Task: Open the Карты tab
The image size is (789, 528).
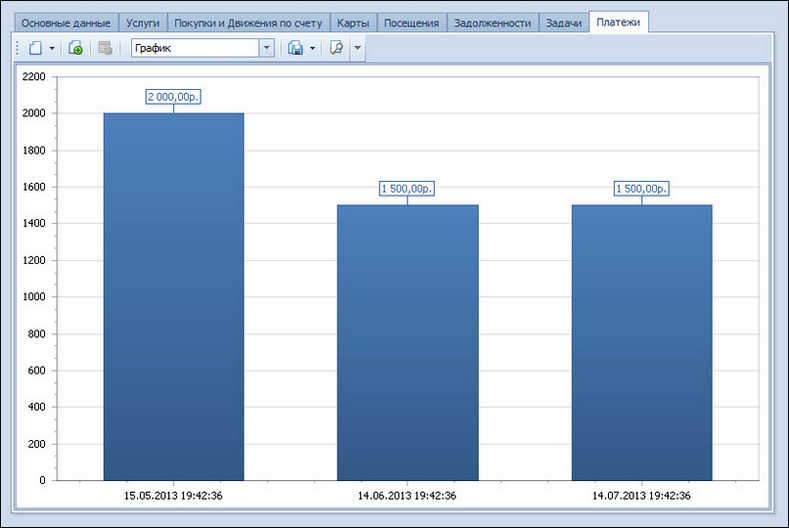Action: (353, 23)
